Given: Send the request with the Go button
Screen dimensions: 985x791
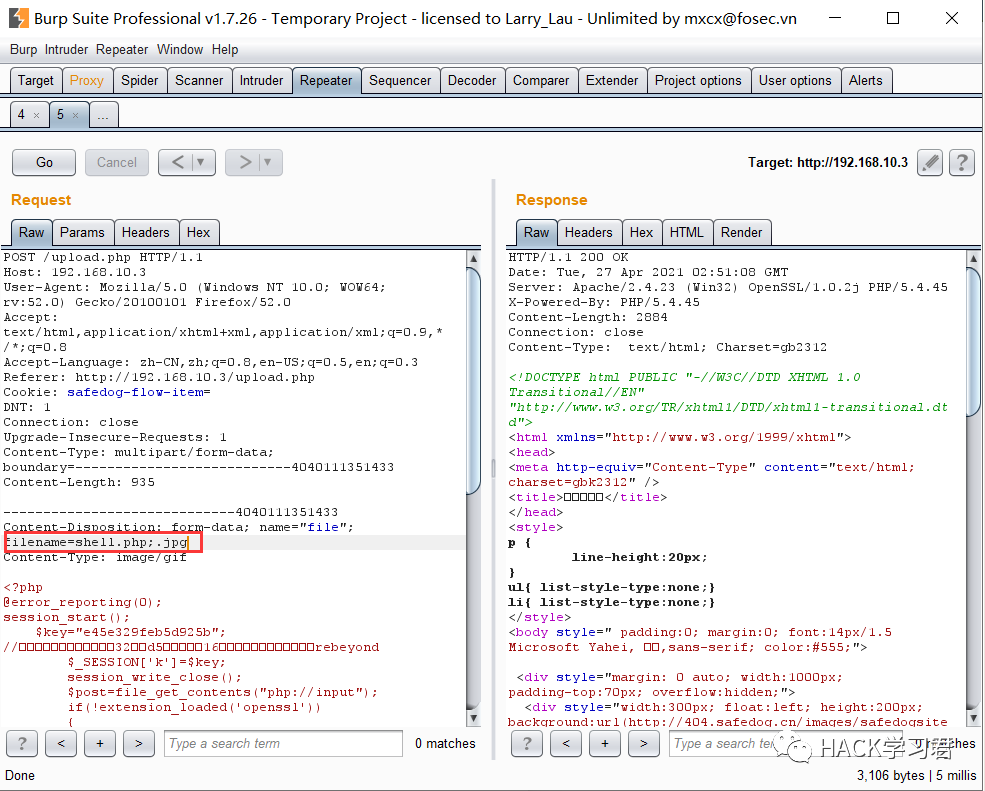Looking at the screenshot, I should pos(44,163).
